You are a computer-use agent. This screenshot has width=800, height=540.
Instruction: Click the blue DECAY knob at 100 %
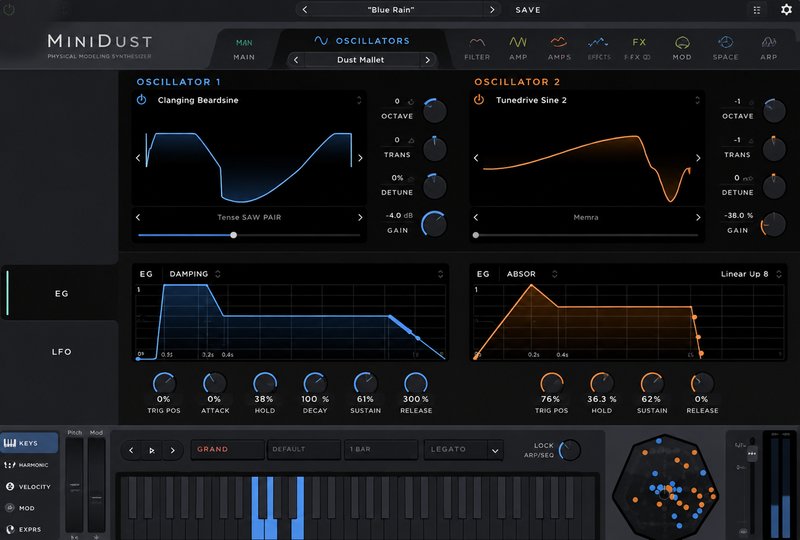click(x=315, y=383)
